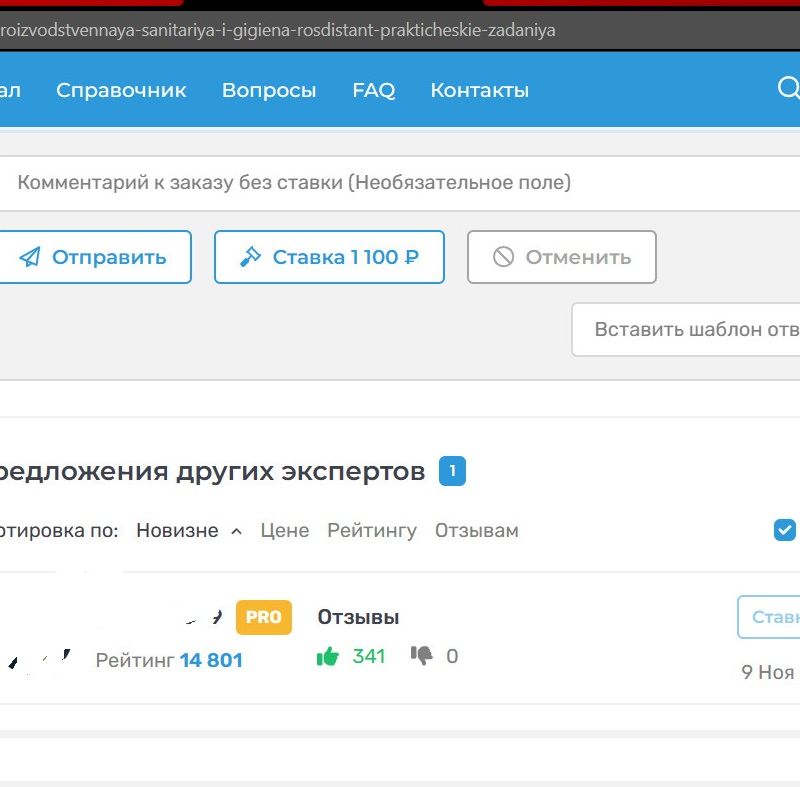This screenshot has width=800, height=787.
Task: Focus the order comment input field
Action: [x=400, y=183]
